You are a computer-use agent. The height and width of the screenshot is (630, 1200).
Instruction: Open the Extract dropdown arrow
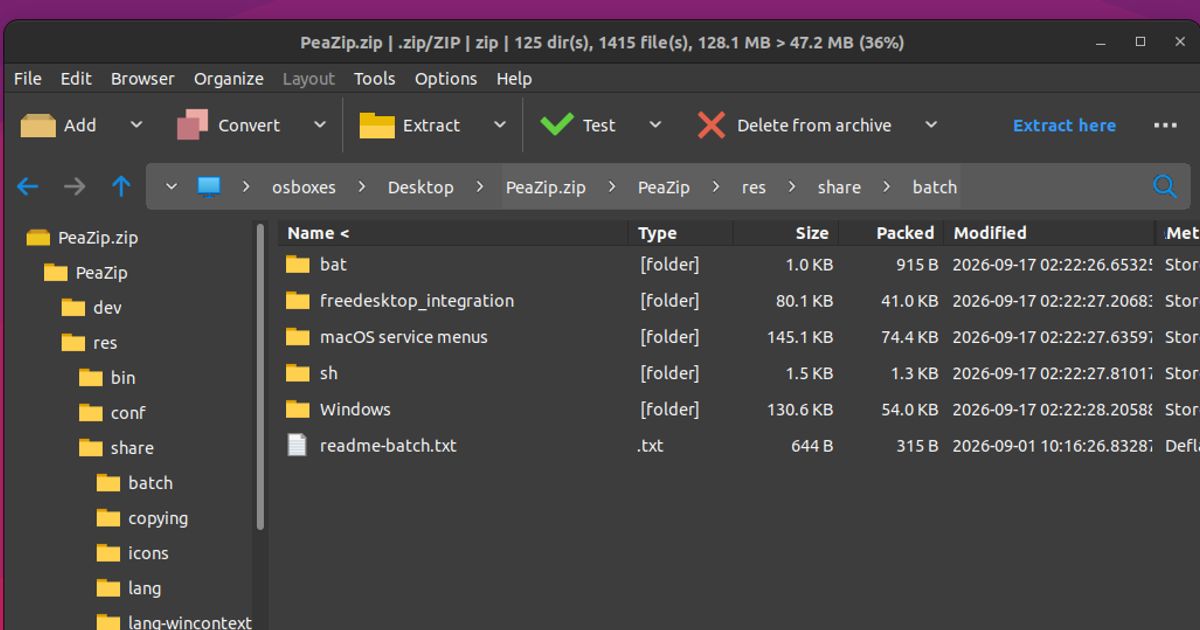pos(500,125)
